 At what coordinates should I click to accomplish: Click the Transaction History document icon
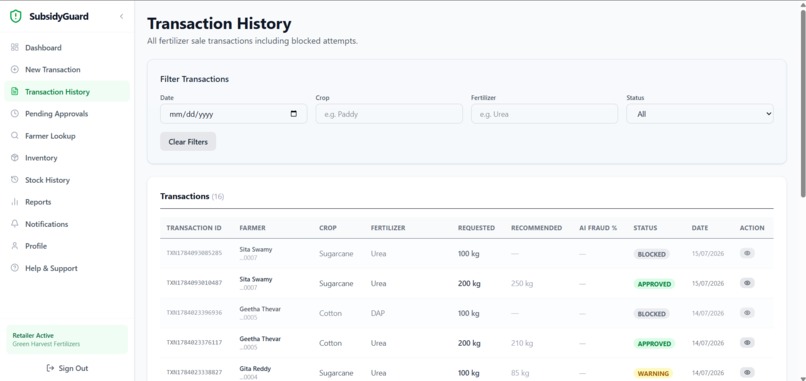coord(14,92)
